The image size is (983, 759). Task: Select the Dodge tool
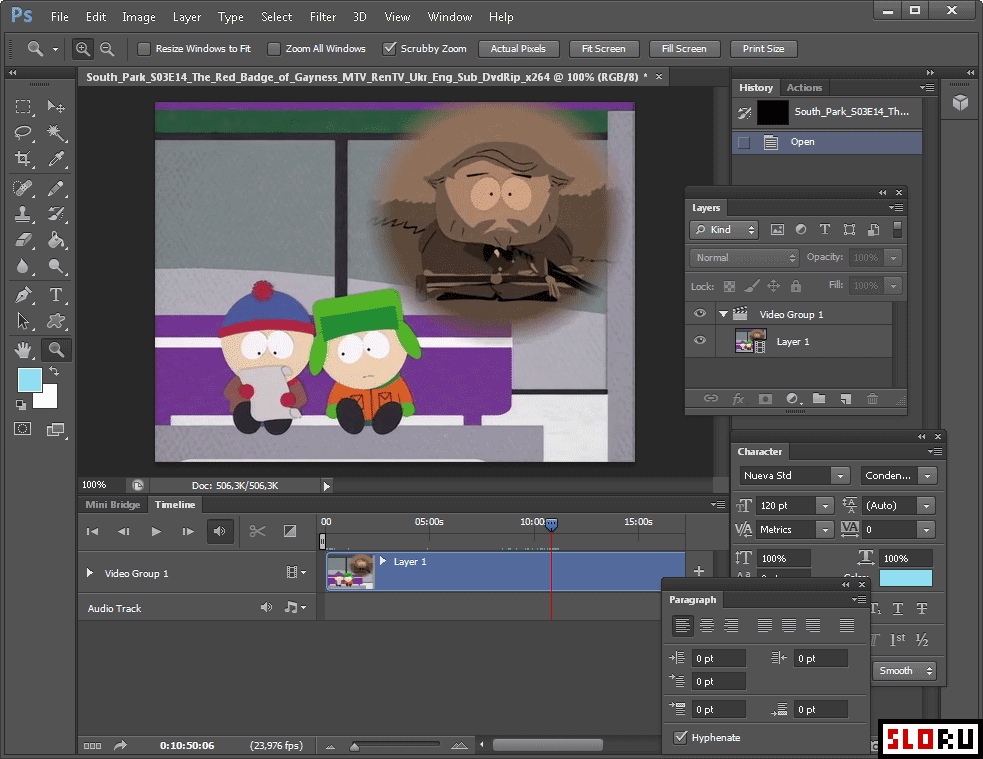point(56,266)
